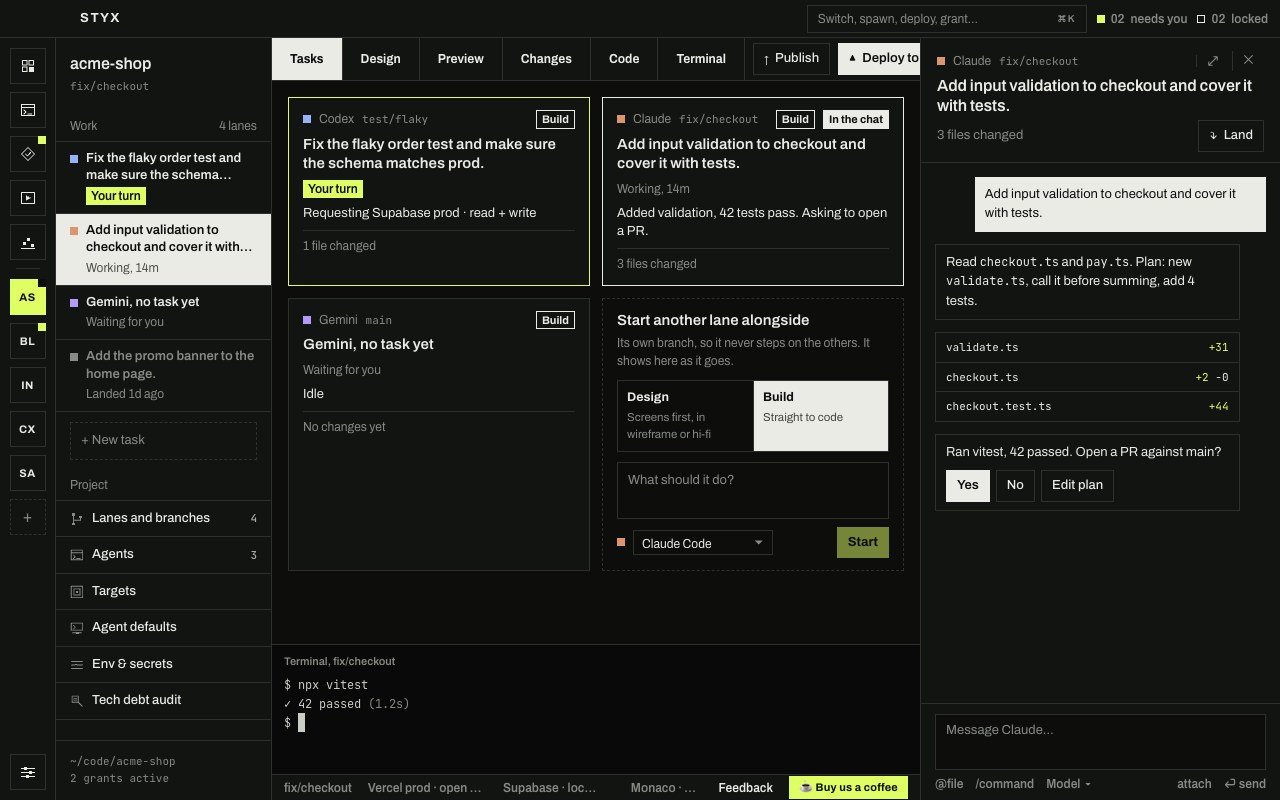Click the sliders settings icon at rail bottom

pyautogui.click(x=28, y=772)
